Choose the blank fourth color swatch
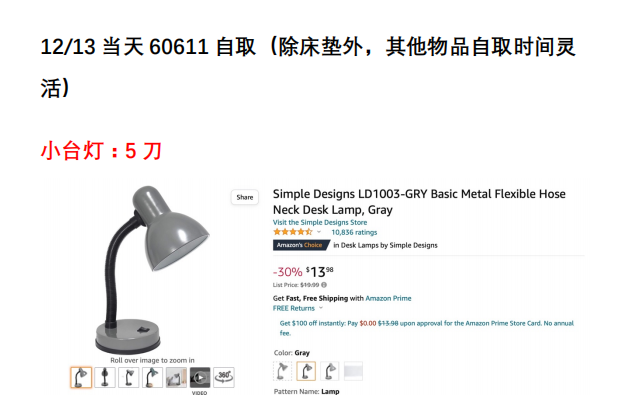The image size is (639, 419). click(353, 371)
